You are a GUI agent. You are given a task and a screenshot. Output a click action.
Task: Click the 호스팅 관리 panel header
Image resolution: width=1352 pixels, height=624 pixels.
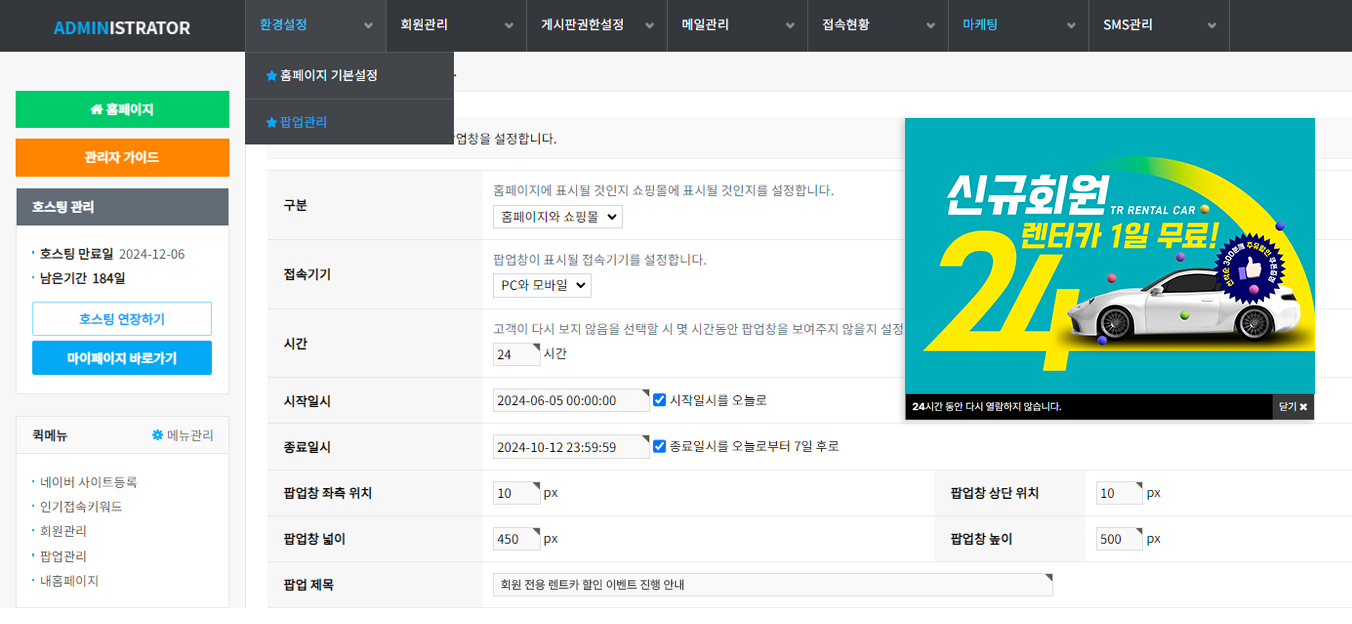coord(122,207)
